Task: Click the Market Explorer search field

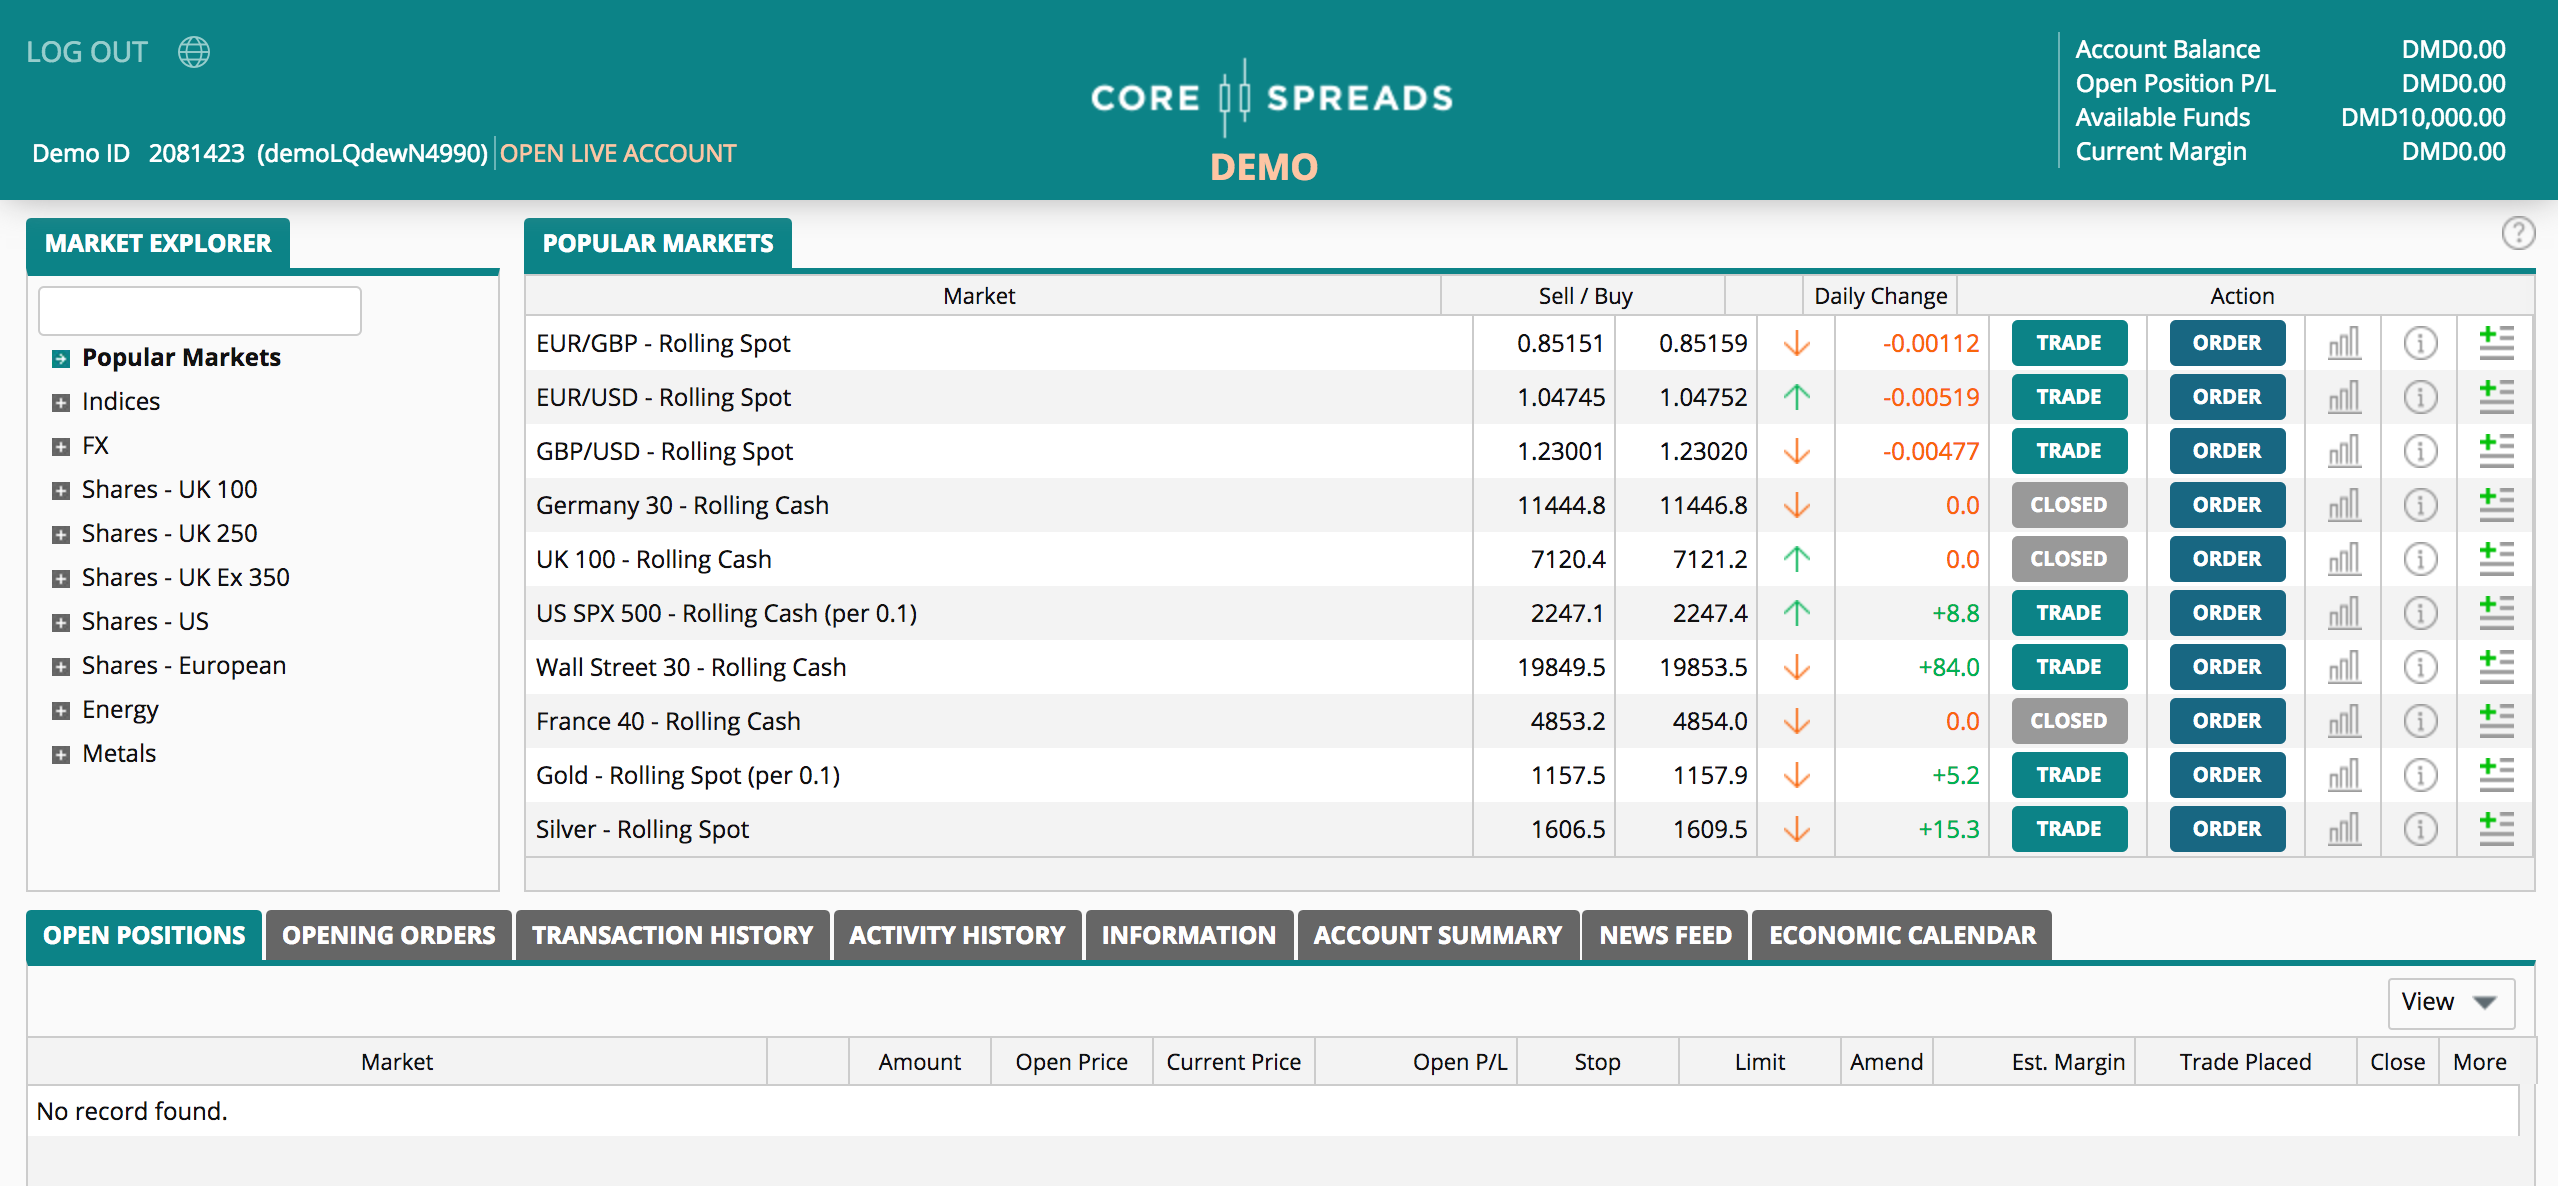Action: 200,311
